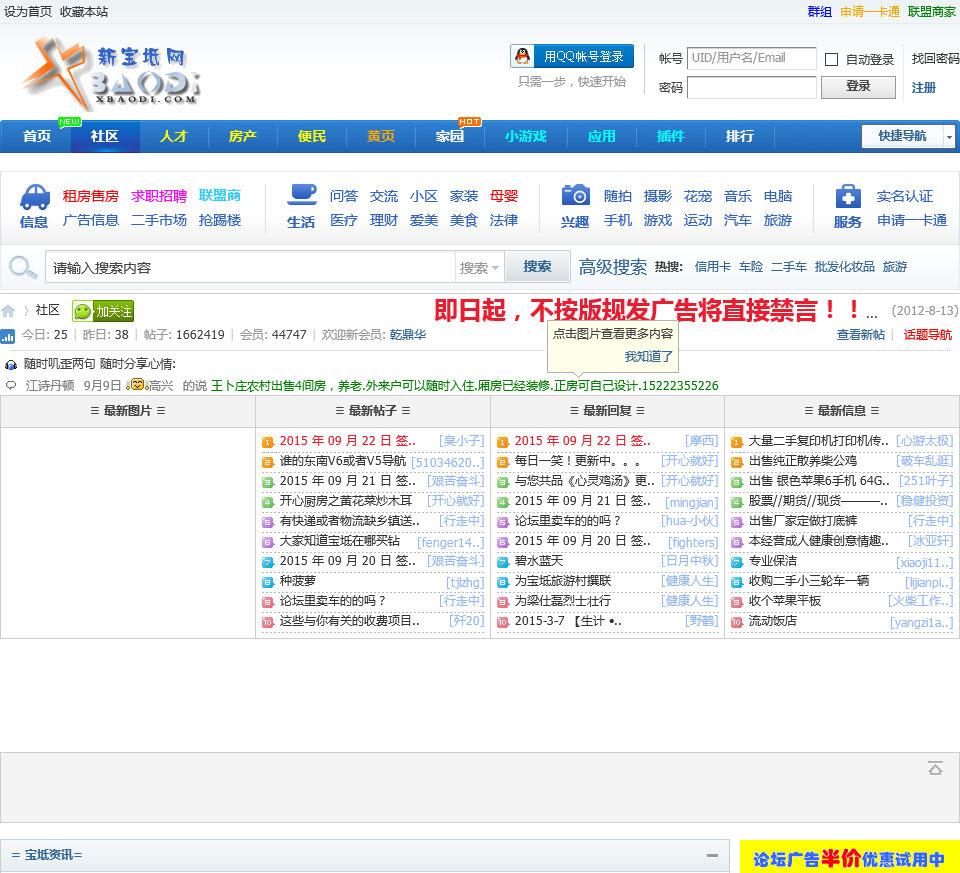Image resolution: width=960 pixels, height=873 pixels.
Task: Click the medical kit 服务 icon
Action: pos(848,197)
